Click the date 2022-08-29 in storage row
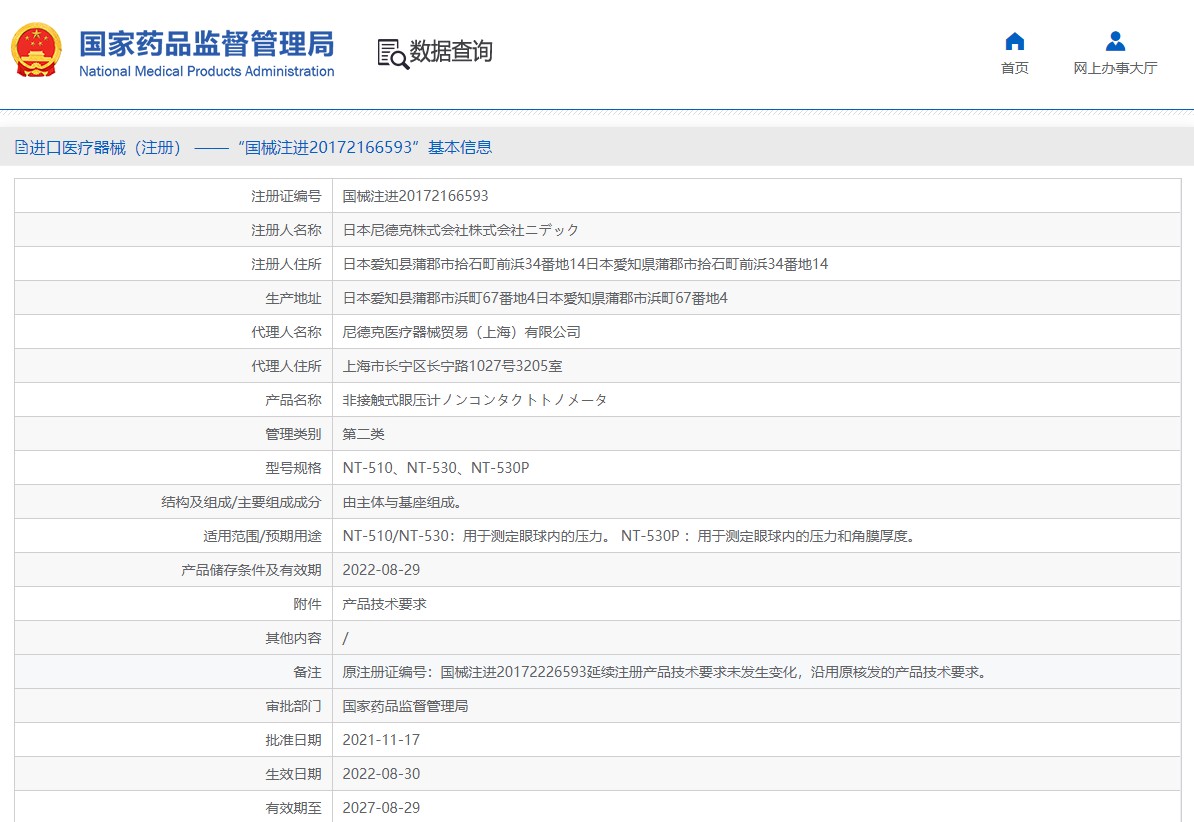The height and width of the screenshot is (822, 1194). (x=381, y=570)
